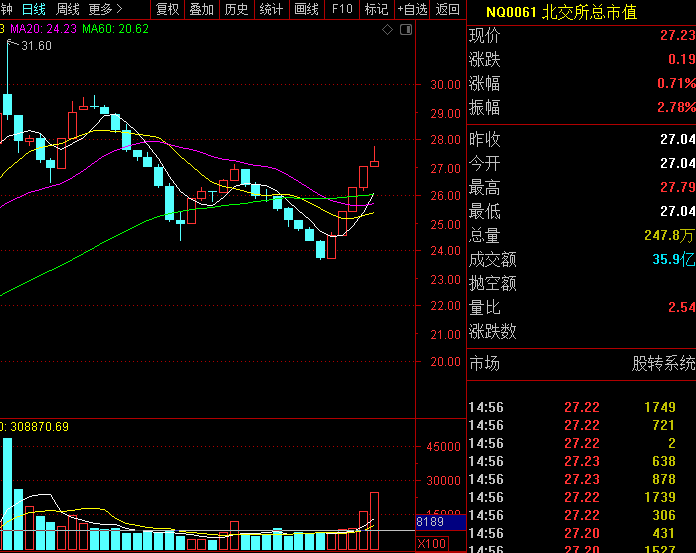The height and width of the screenshot is (553, 696).
Task: Click the diamond icon above the chart
Action: click(x=388, y=30)
